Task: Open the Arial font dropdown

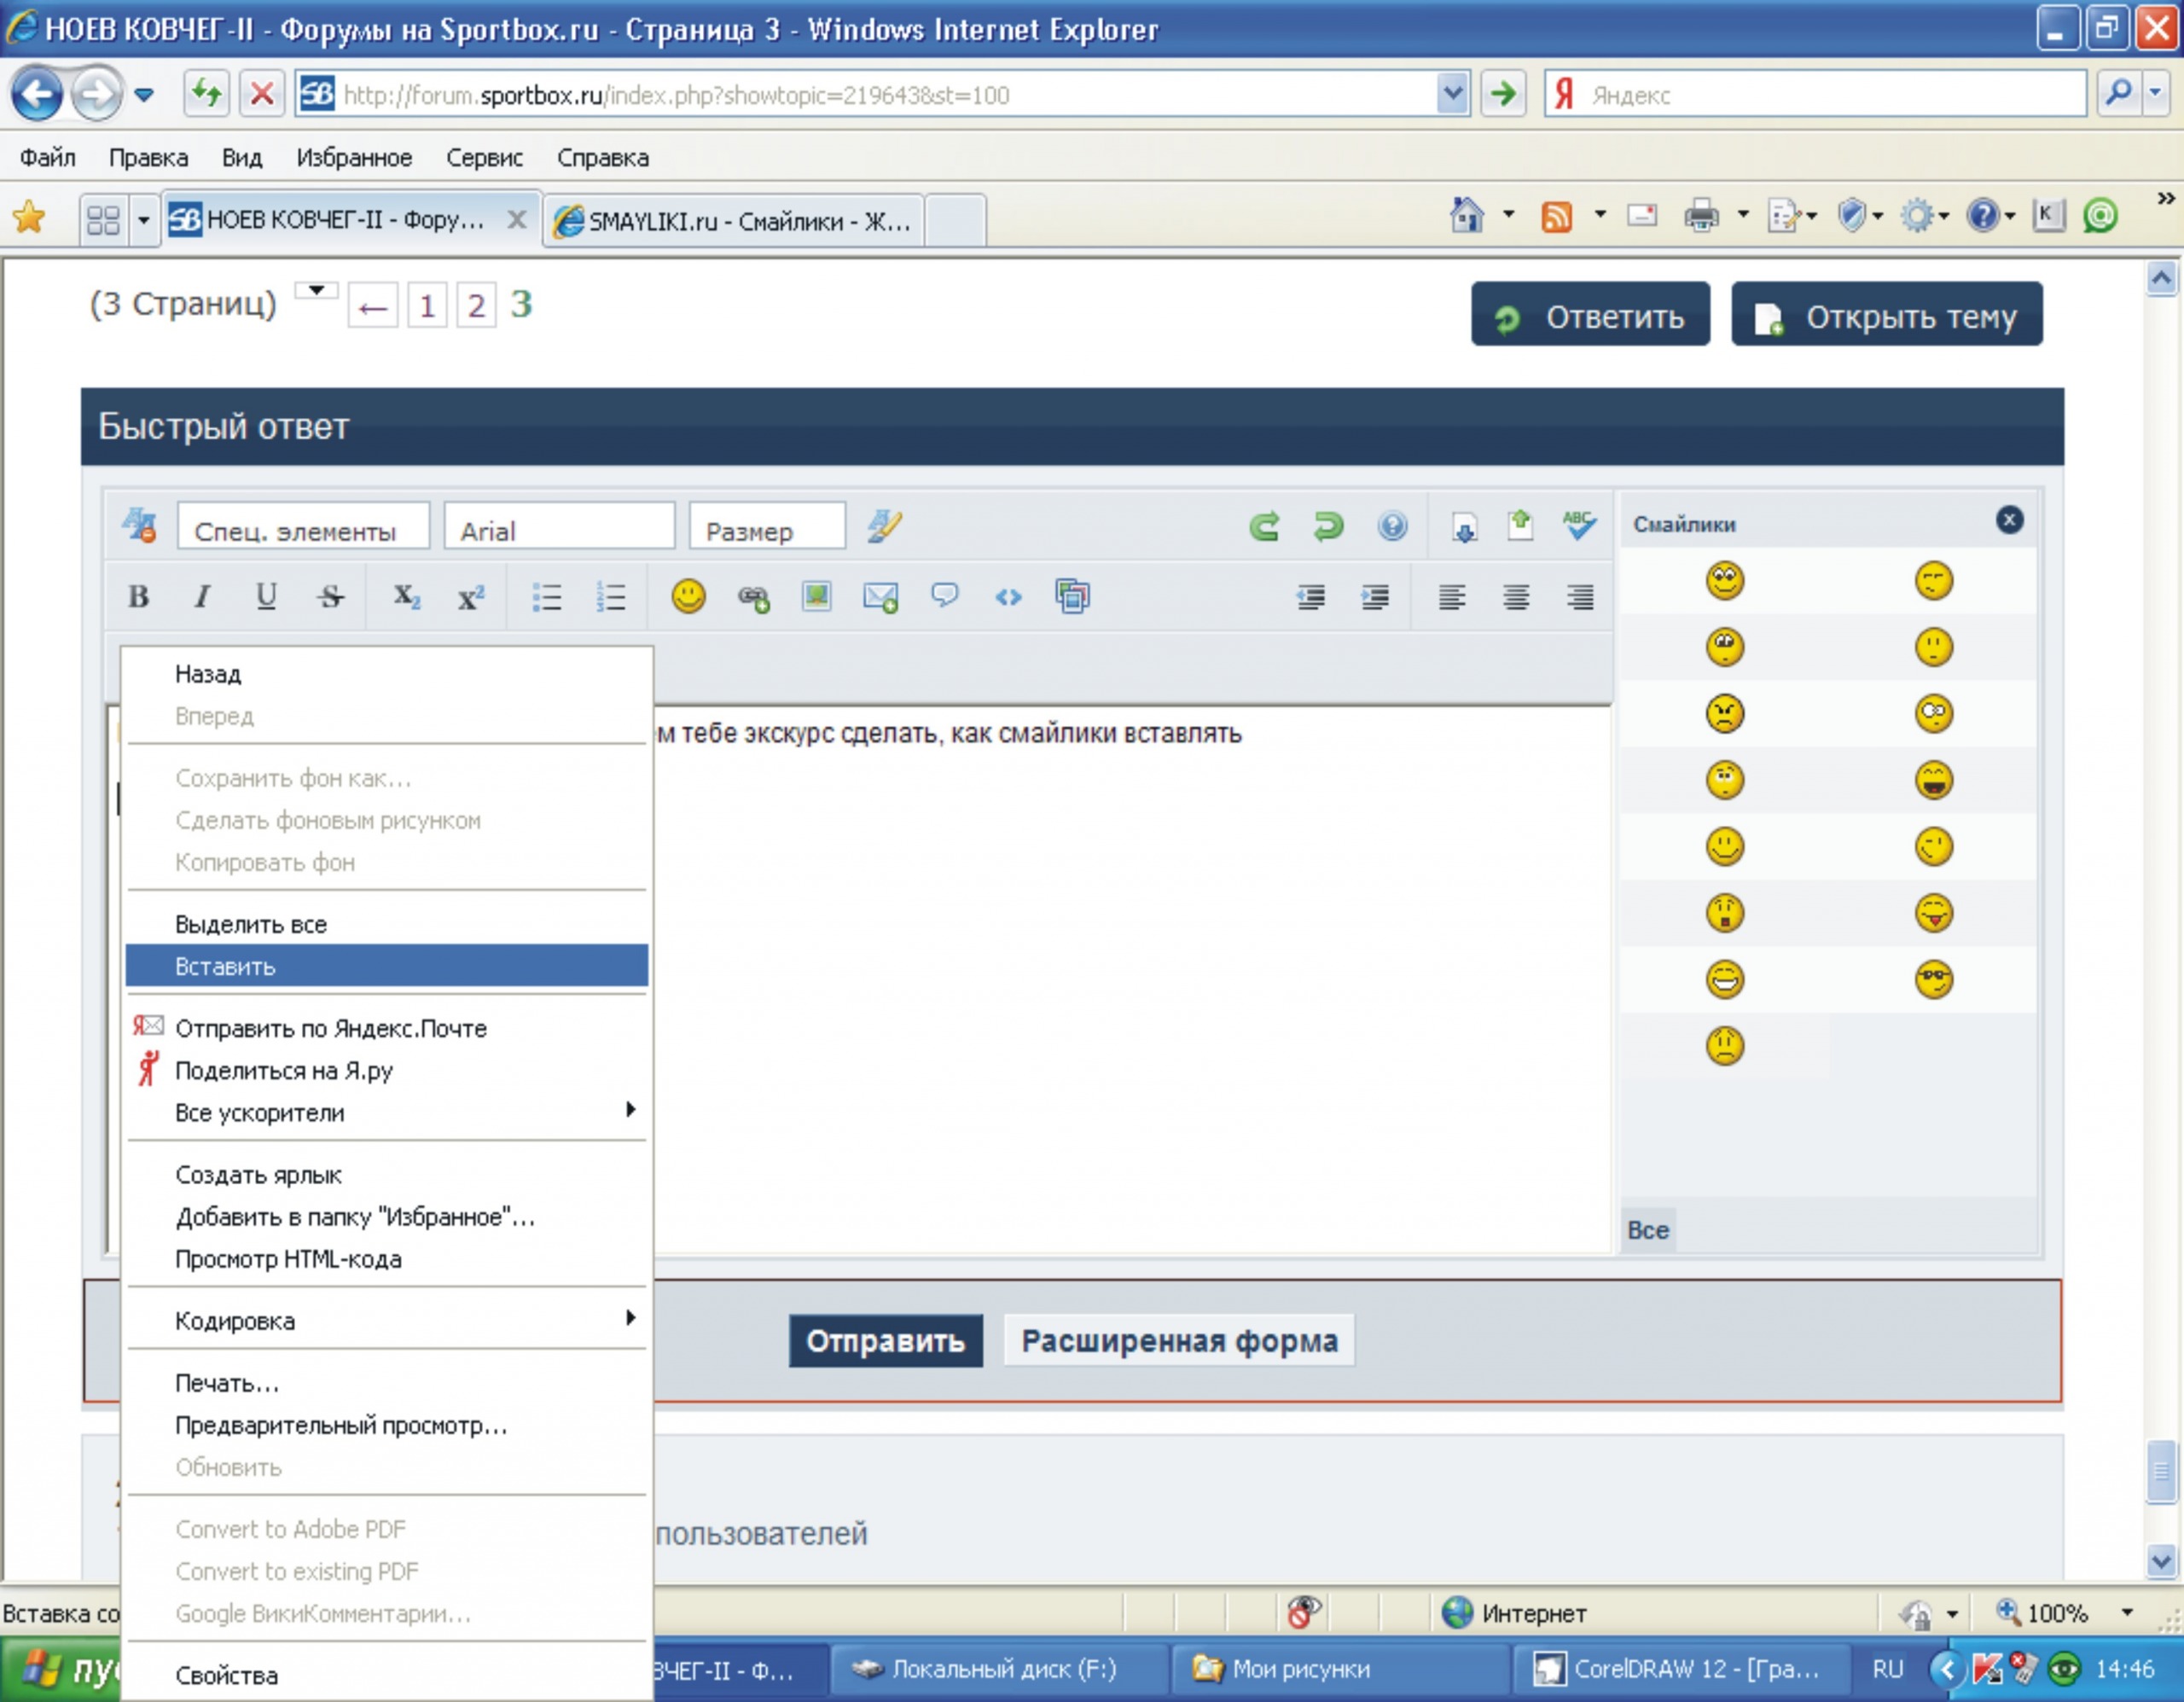Action: [559, 528]
